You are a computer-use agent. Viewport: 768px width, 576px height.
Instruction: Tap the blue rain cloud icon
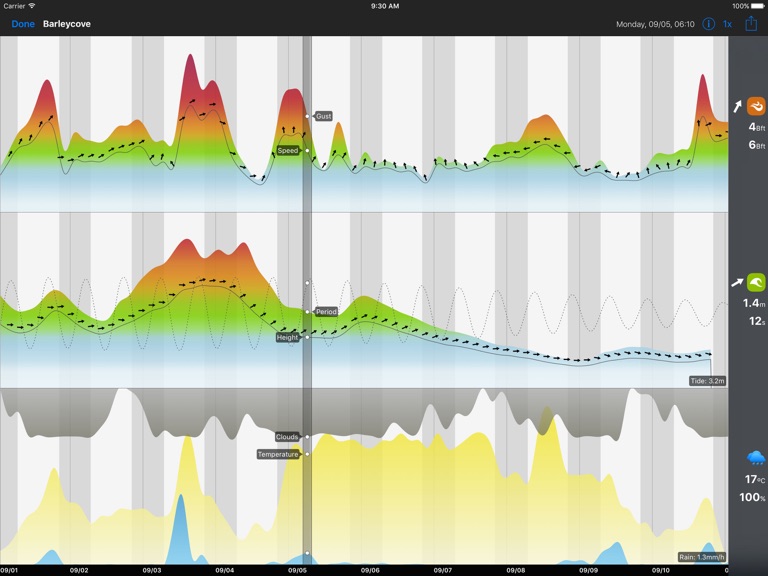[x=756, y=458]
